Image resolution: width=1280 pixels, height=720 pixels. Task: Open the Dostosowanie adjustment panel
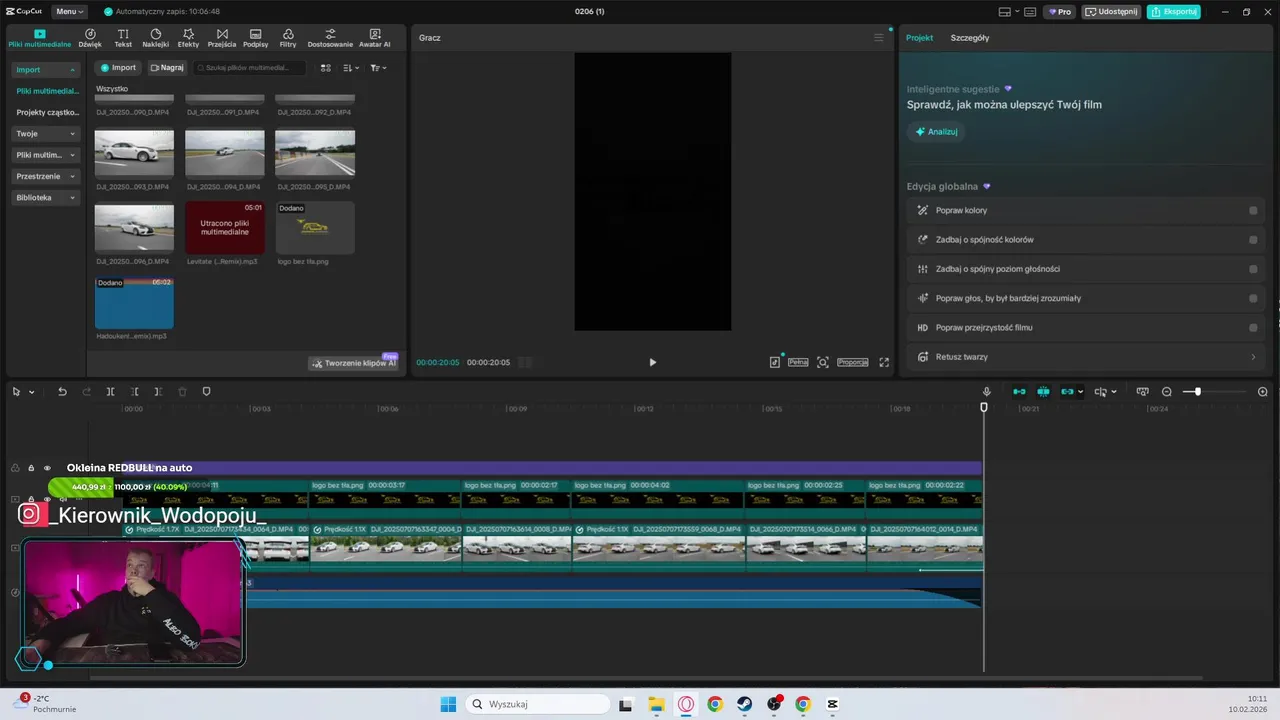(330, 38)
